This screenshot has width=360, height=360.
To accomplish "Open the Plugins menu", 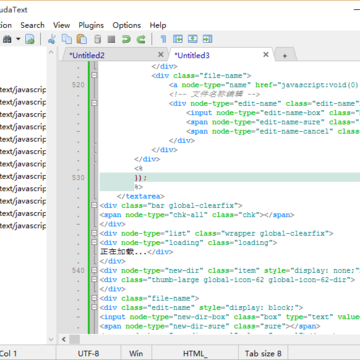I will point(91,25).
